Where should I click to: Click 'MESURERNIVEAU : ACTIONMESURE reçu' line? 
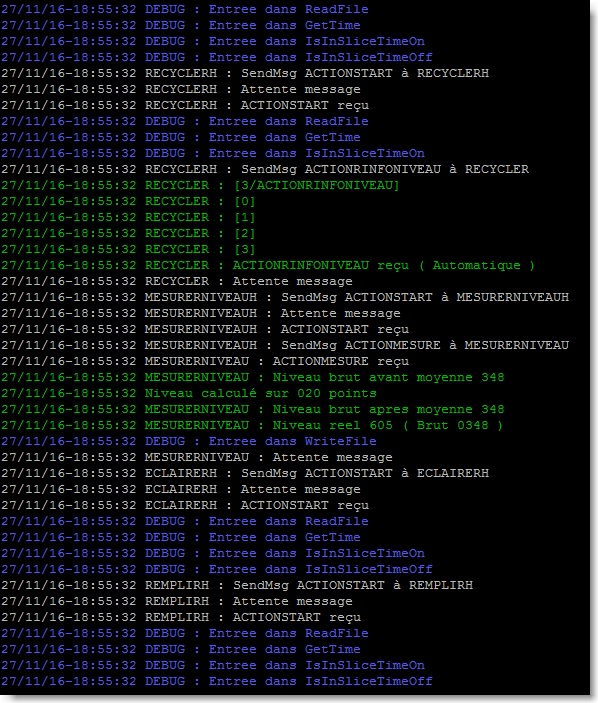[205, 362]
